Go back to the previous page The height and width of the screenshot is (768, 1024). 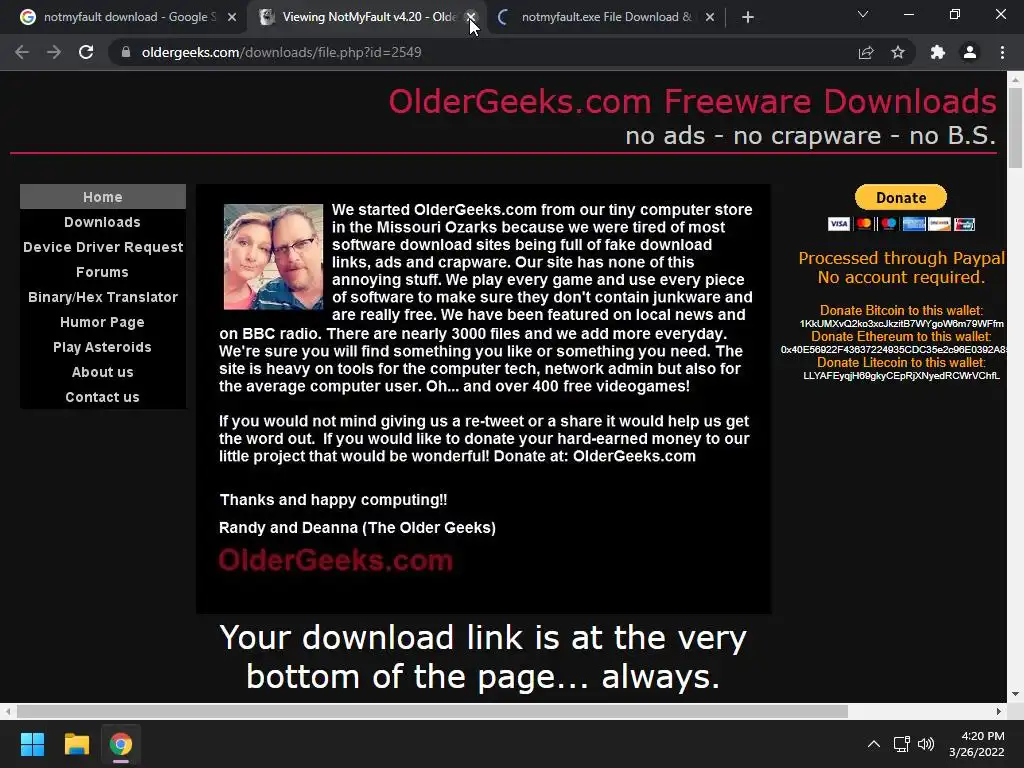22,52
